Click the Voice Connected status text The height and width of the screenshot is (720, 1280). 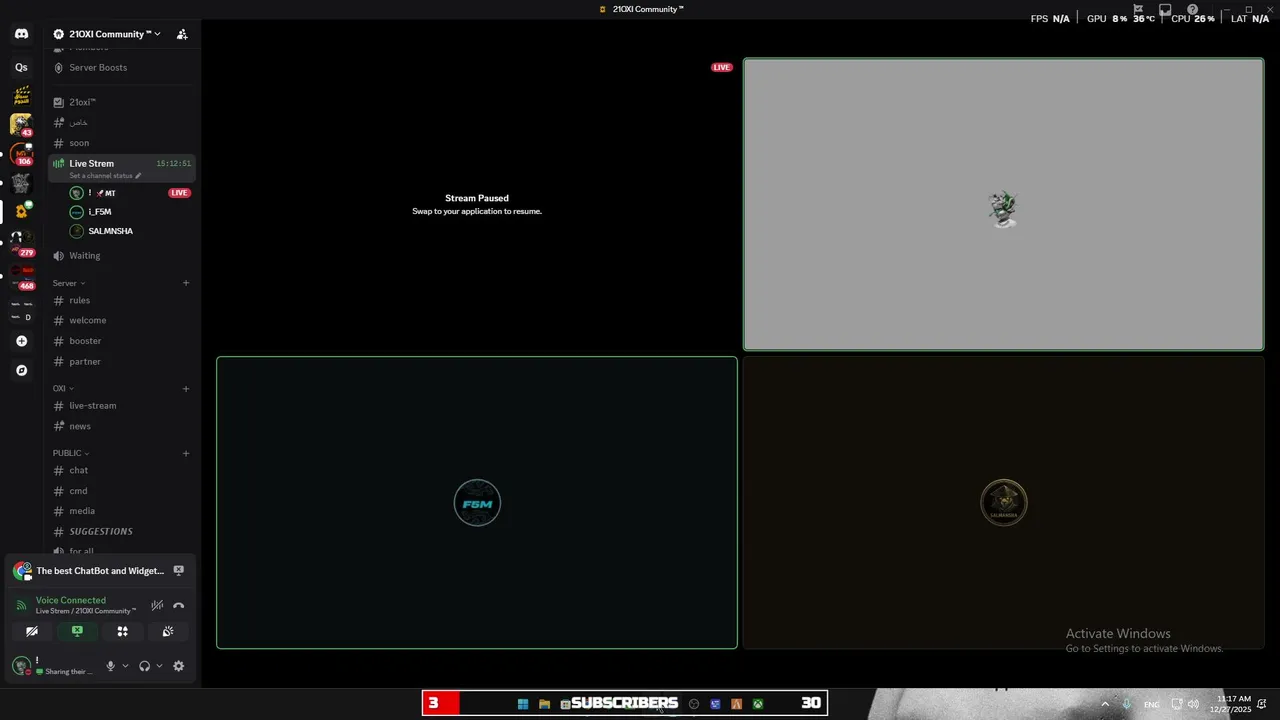coord(71,601)
